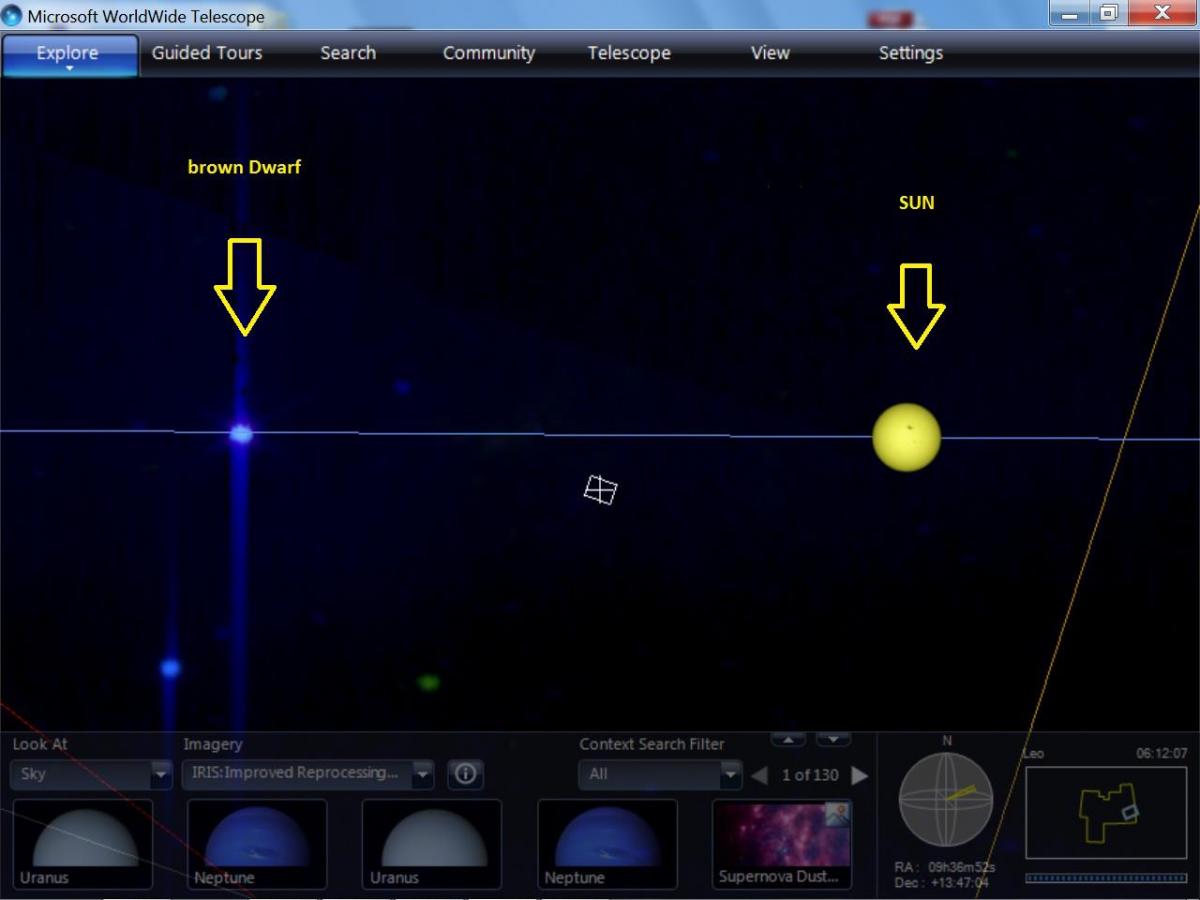Open the Guided Tours tab
This screenshot has height=900, width=1200.
207,53
